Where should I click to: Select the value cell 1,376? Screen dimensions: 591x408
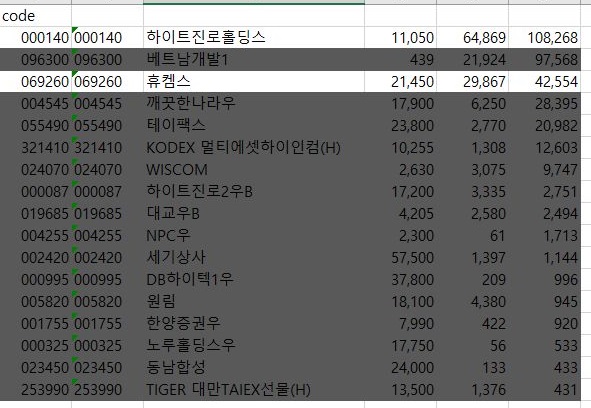[473, 389]
